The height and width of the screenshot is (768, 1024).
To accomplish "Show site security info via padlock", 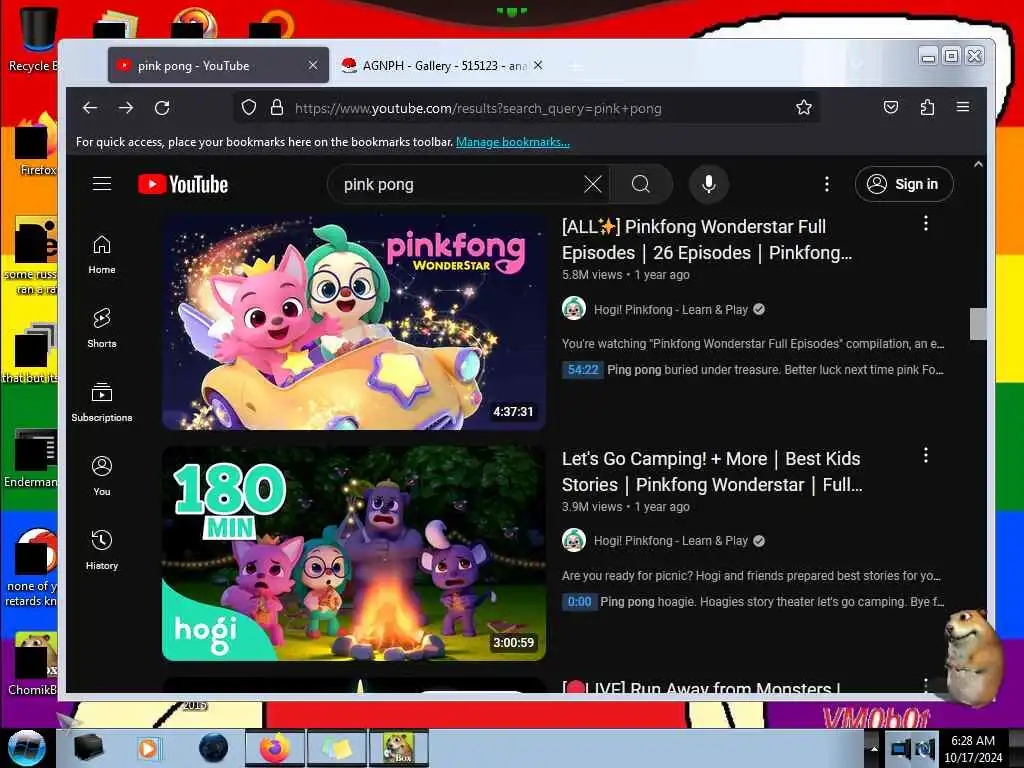I will pyautogui.click(x=277, y=108).
